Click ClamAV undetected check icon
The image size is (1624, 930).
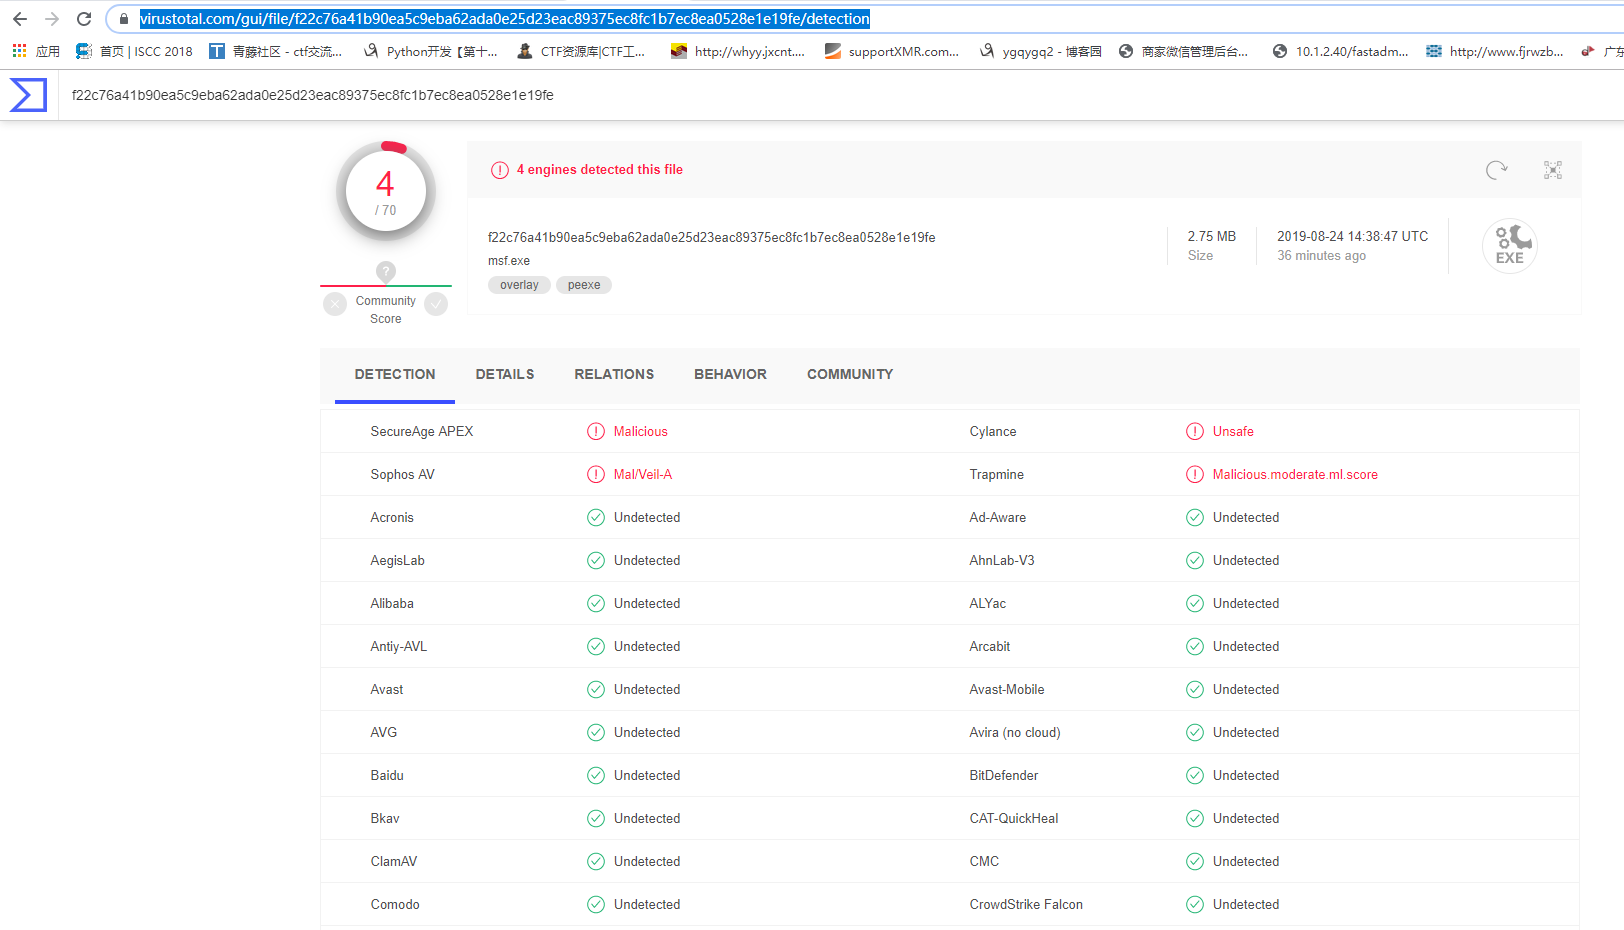[596, 861]
